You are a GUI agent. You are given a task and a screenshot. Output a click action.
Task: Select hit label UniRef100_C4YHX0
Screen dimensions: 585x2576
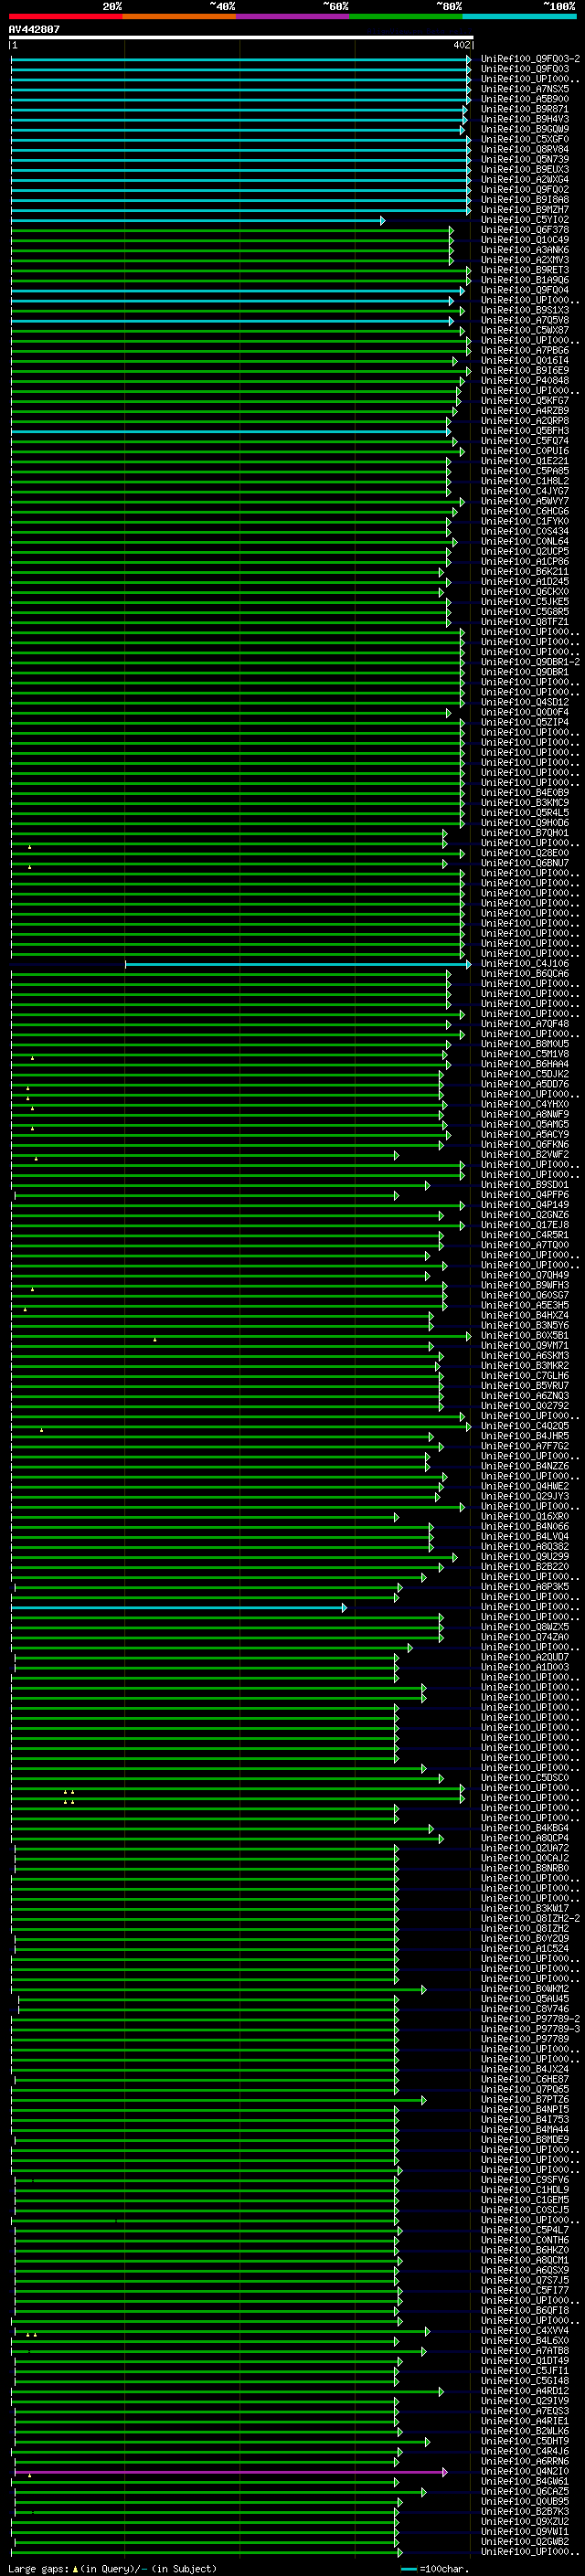(x=525, y=1104)
